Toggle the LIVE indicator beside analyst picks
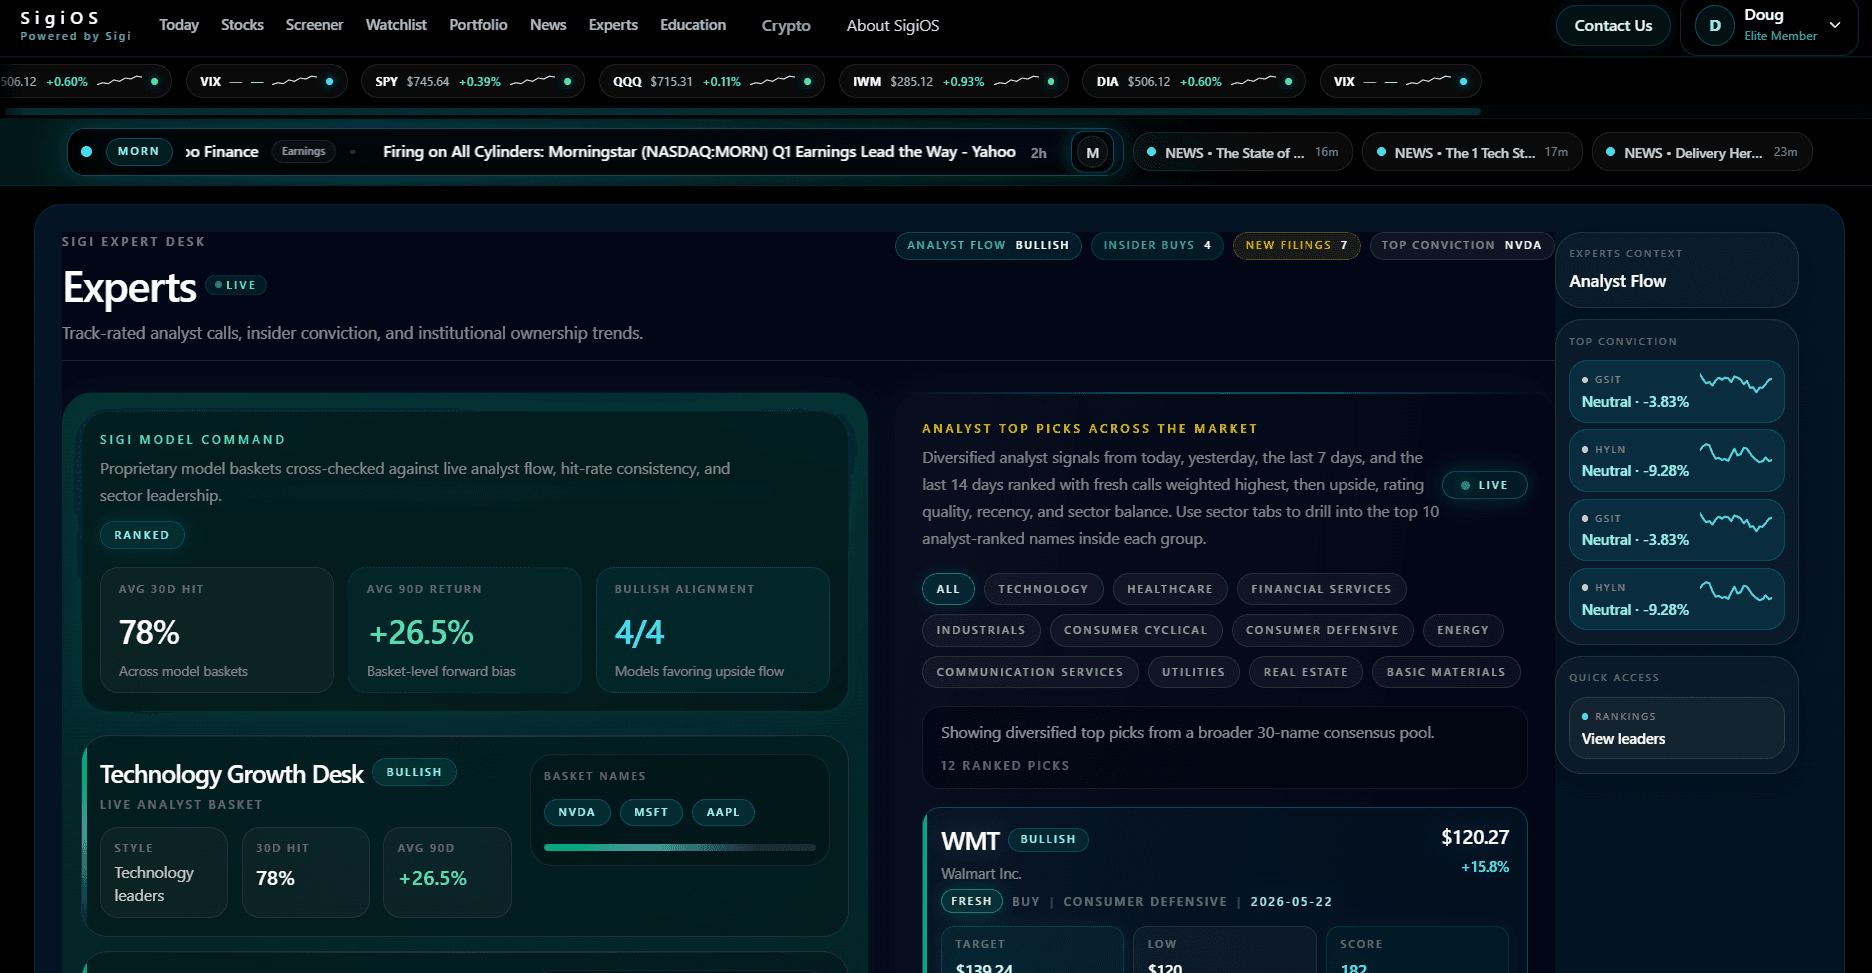This screenshot has height=973, width=1872. coord(1484,485)
